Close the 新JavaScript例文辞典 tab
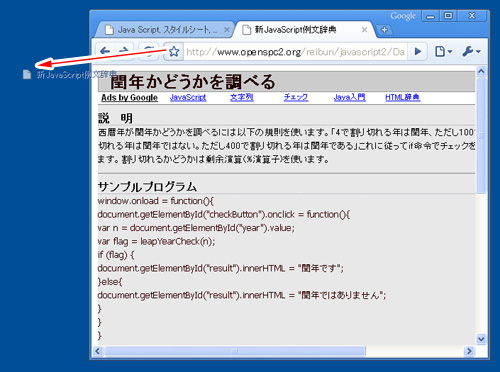The image size is (500, 372). (364, 30)
